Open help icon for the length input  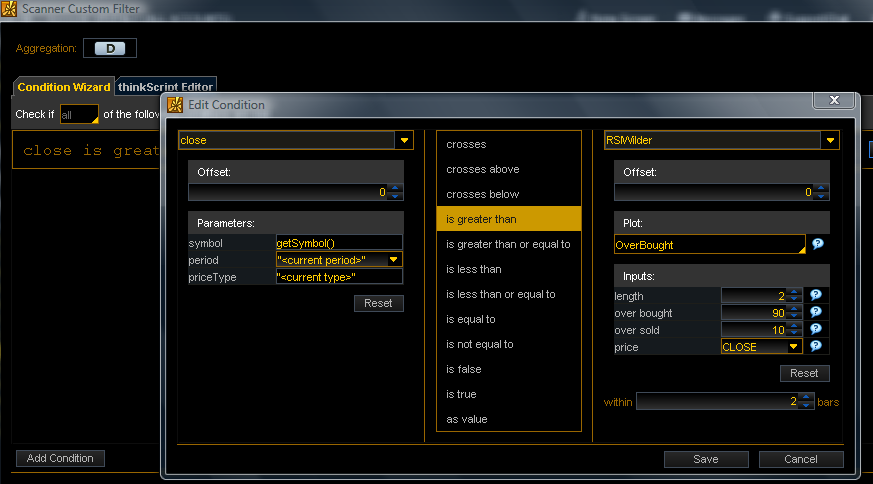(816, 295)
